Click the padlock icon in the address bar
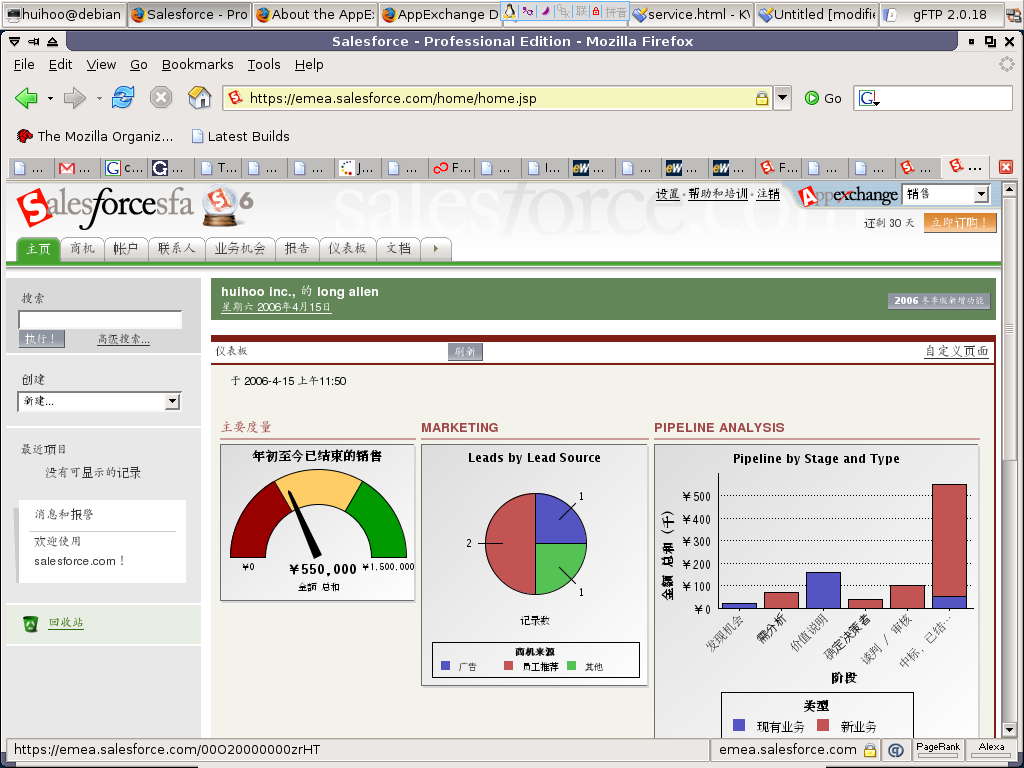 click(761, 99)
